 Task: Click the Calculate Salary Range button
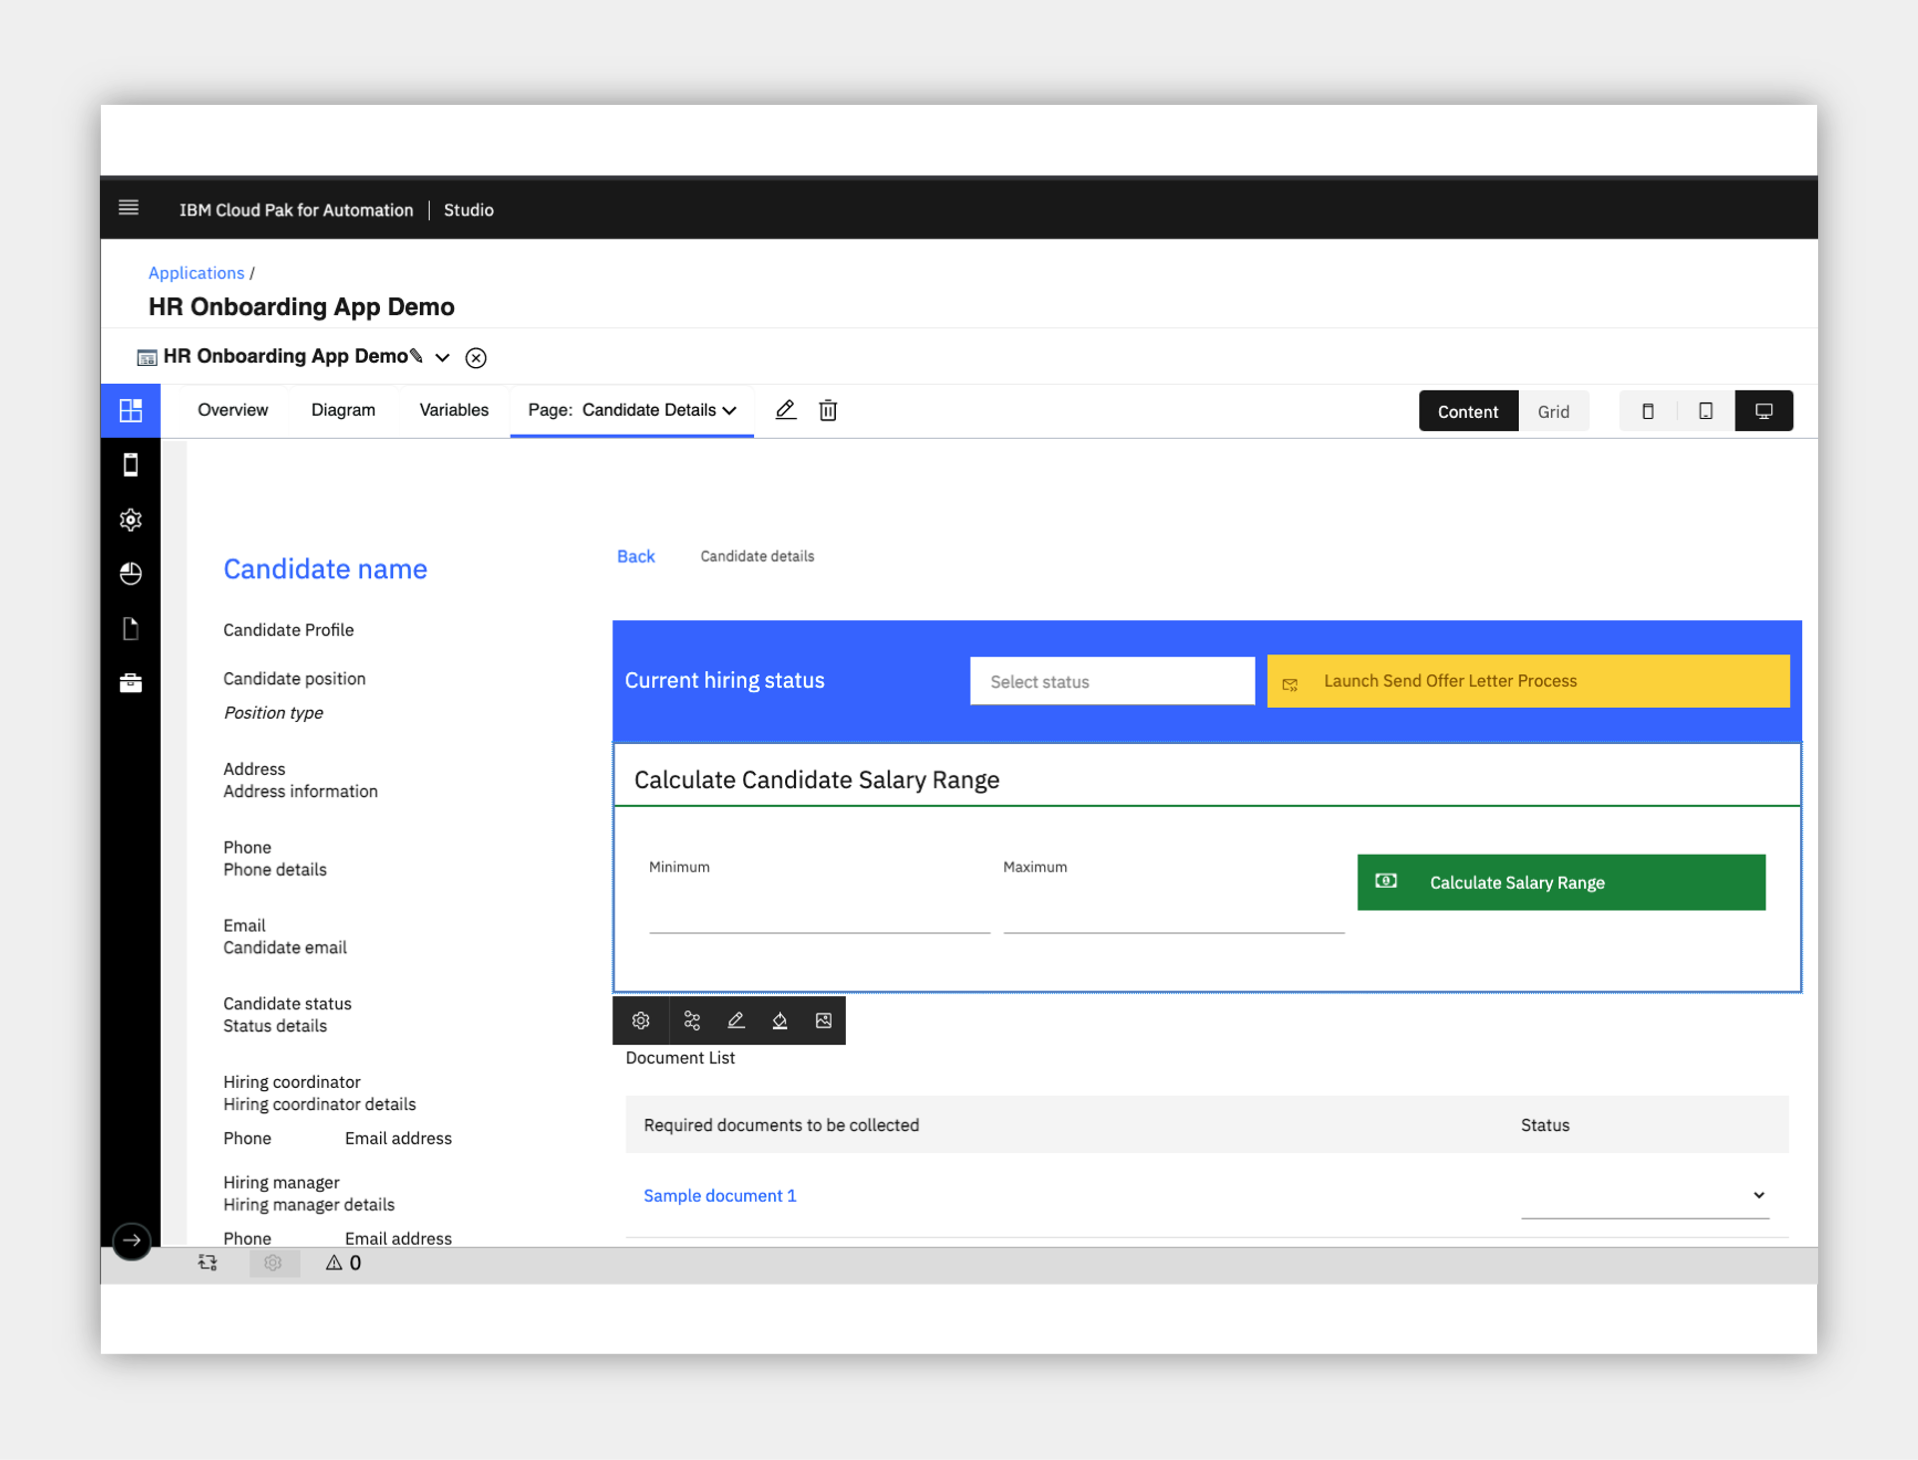(x=1561, y=882)
